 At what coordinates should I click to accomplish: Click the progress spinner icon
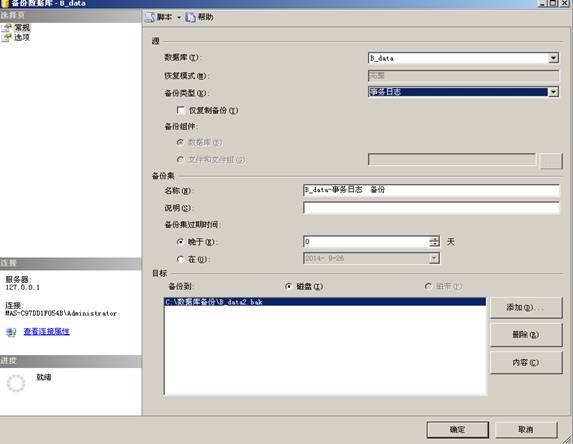pos(16,383)
